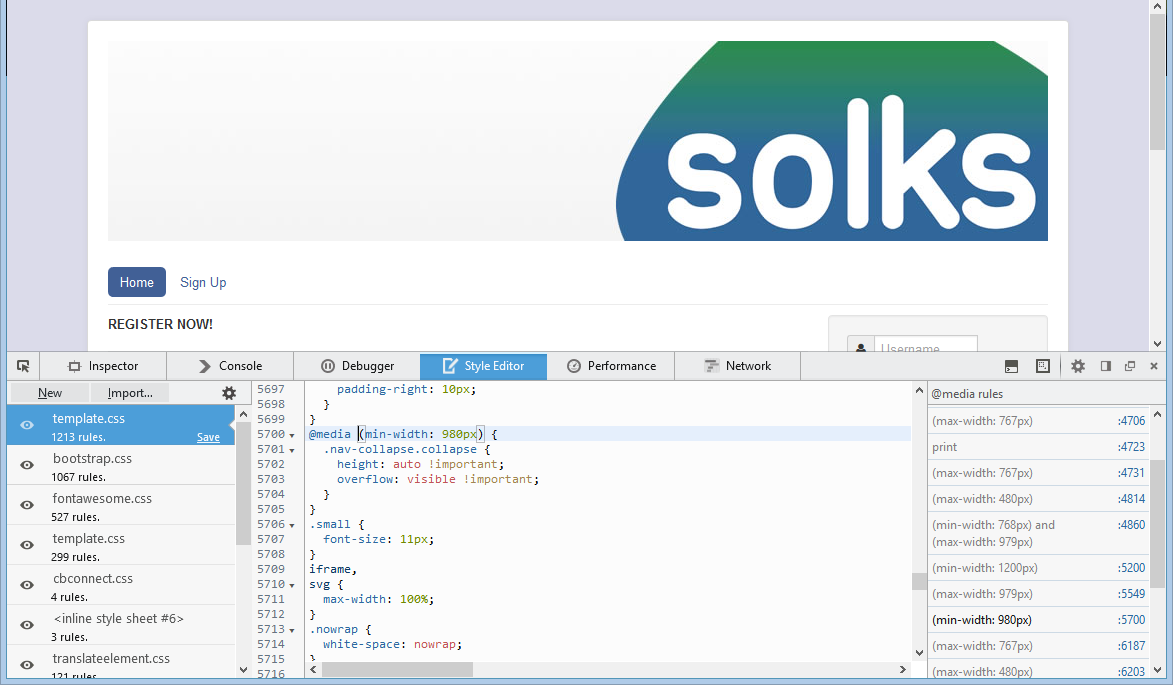This screenshot has width=1173, height=685.
Task: Toggle visibility of selected template.css (1213 rules)
Action: [27, 426]
